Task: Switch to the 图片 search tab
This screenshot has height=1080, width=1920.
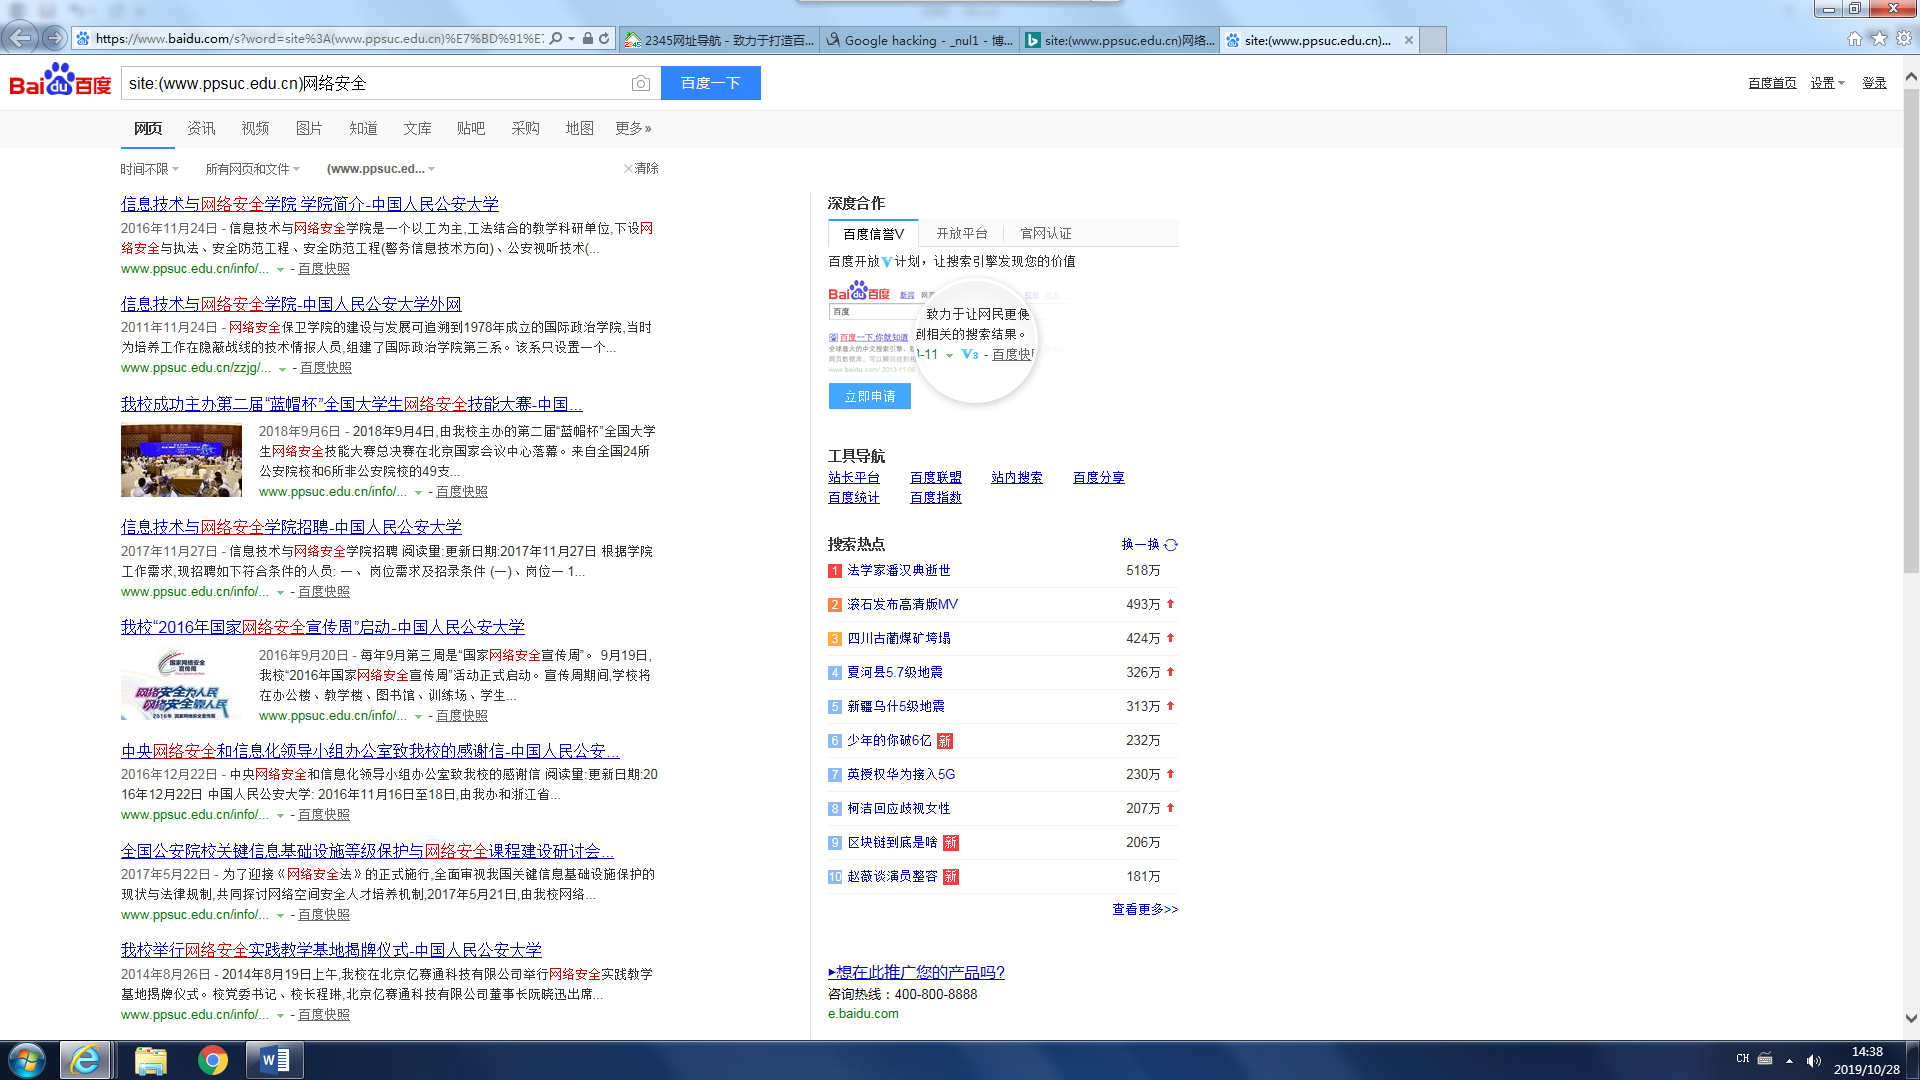Action: [x=309, y=128]
